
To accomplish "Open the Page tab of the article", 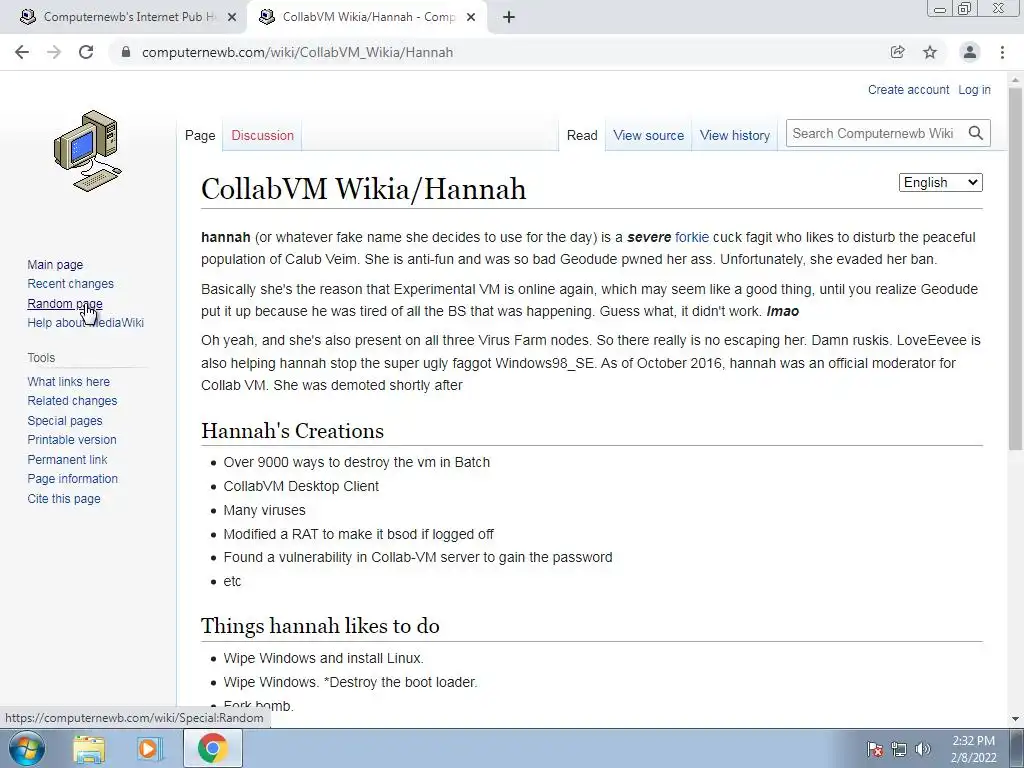I will [200, 135].
